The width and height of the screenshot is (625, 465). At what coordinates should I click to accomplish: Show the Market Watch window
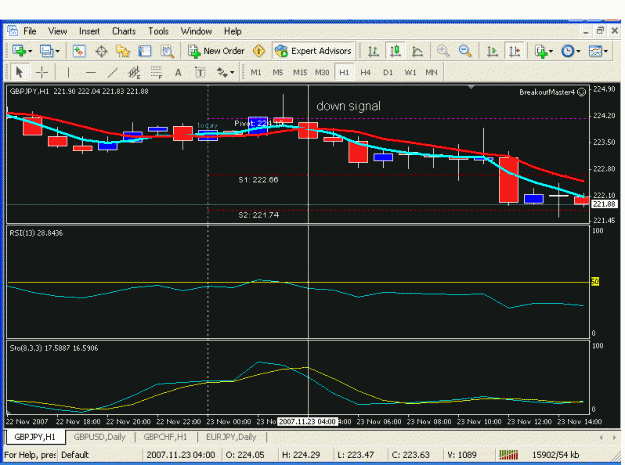tap(79, 51)
